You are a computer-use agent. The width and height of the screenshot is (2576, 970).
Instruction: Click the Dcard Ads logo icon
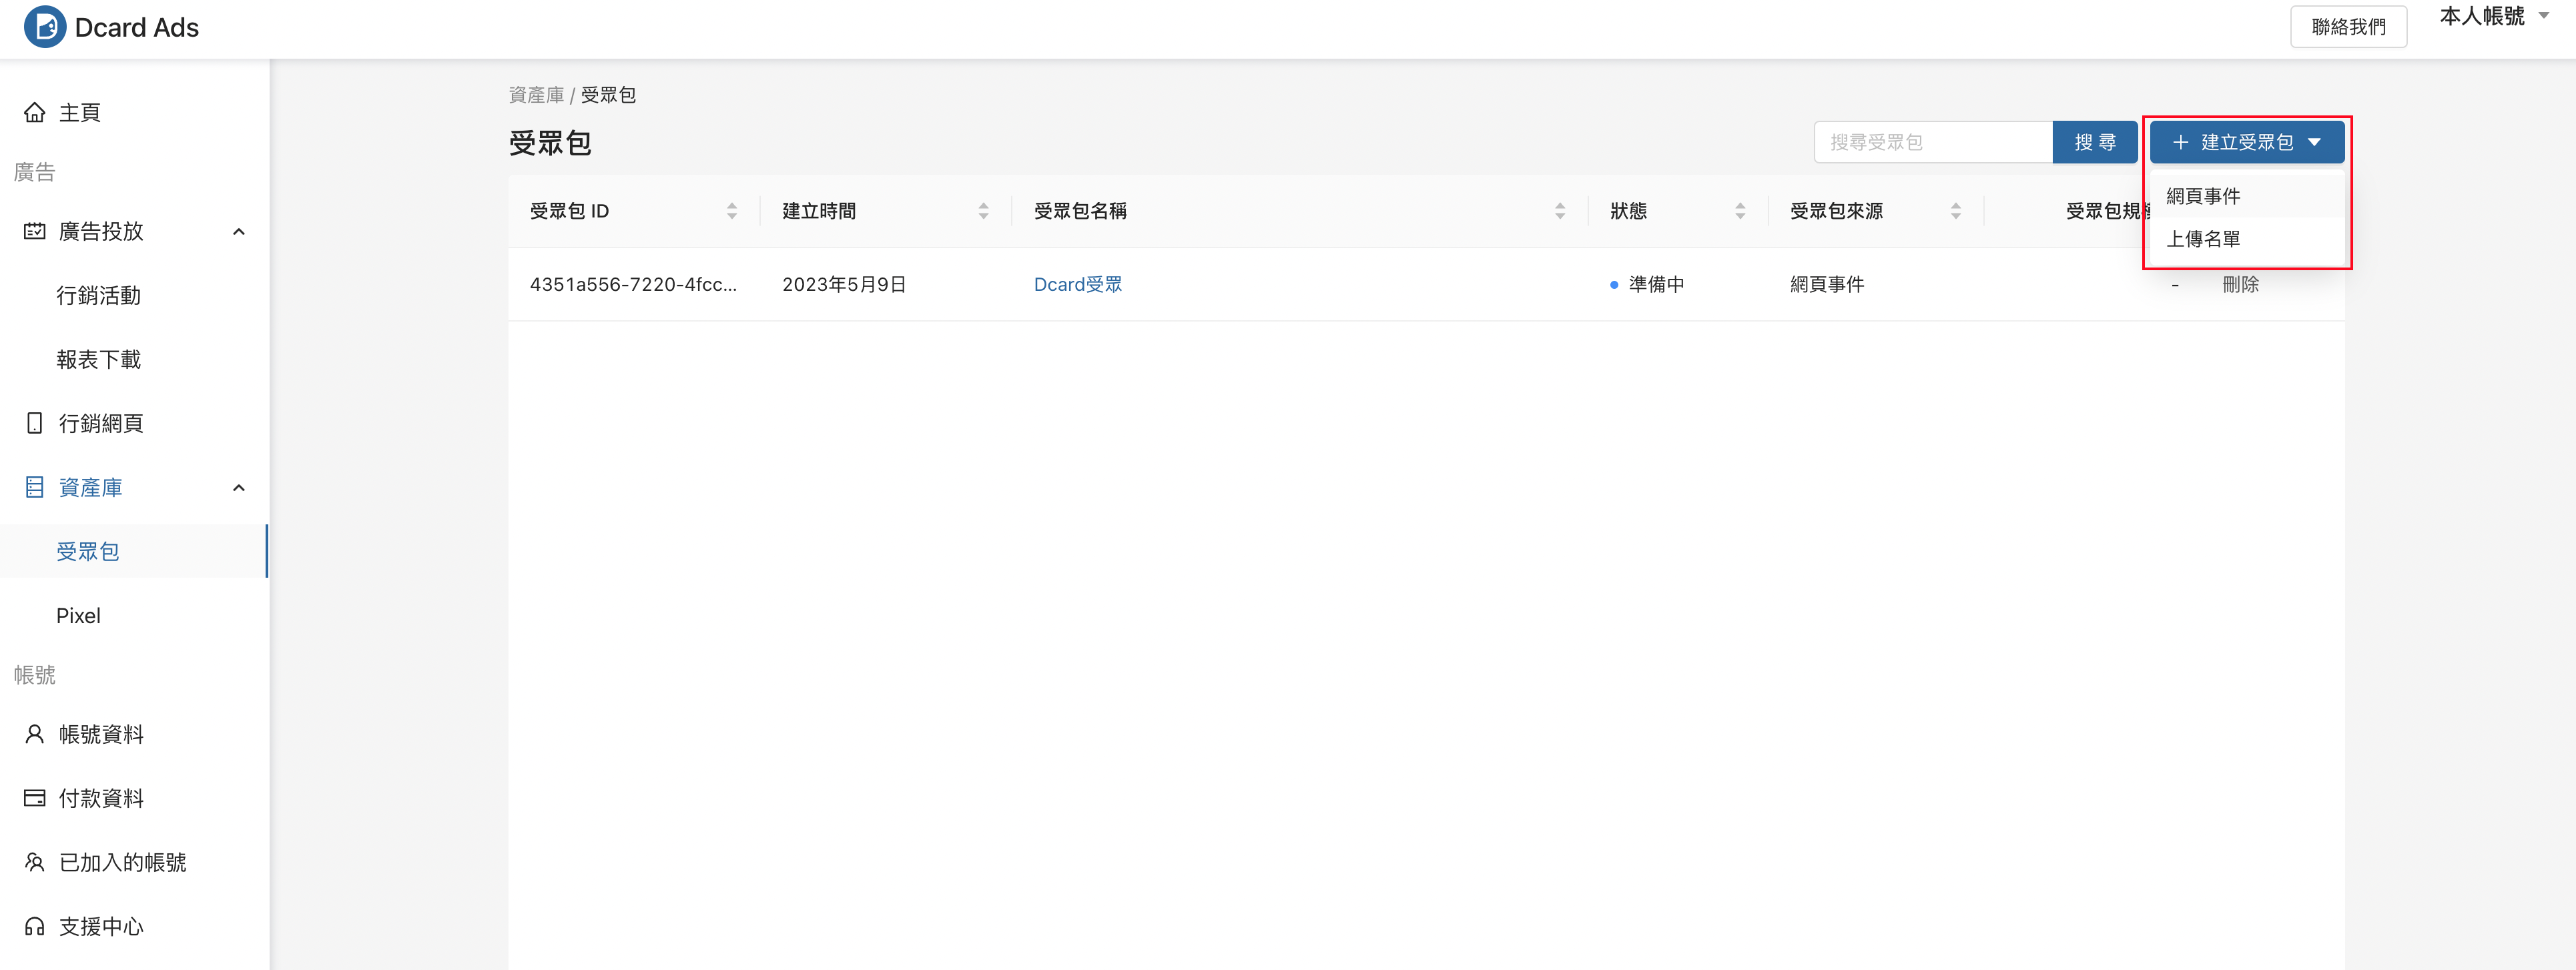[45, 27]
